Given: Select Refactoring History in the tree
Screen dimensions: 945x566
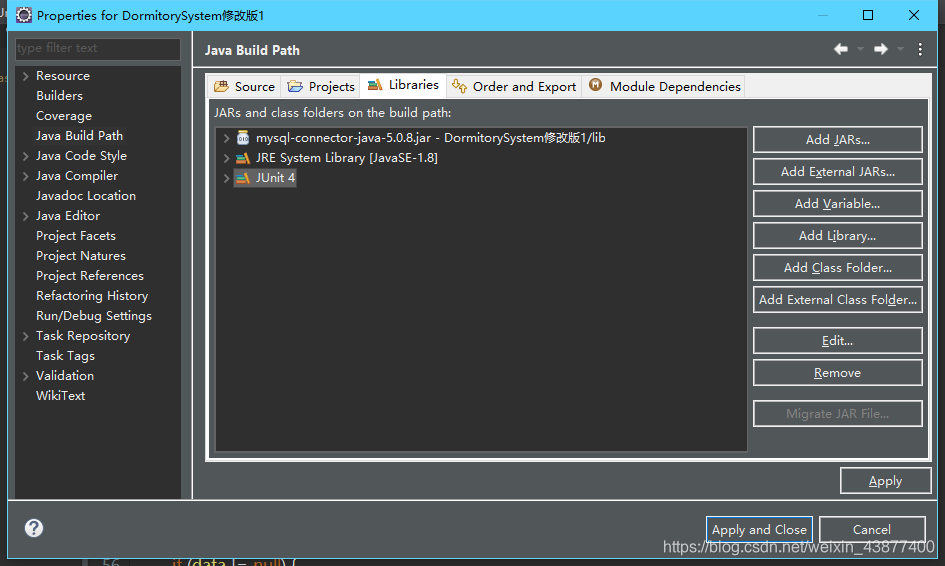Looking at the screenshot, I should [92, 296].
